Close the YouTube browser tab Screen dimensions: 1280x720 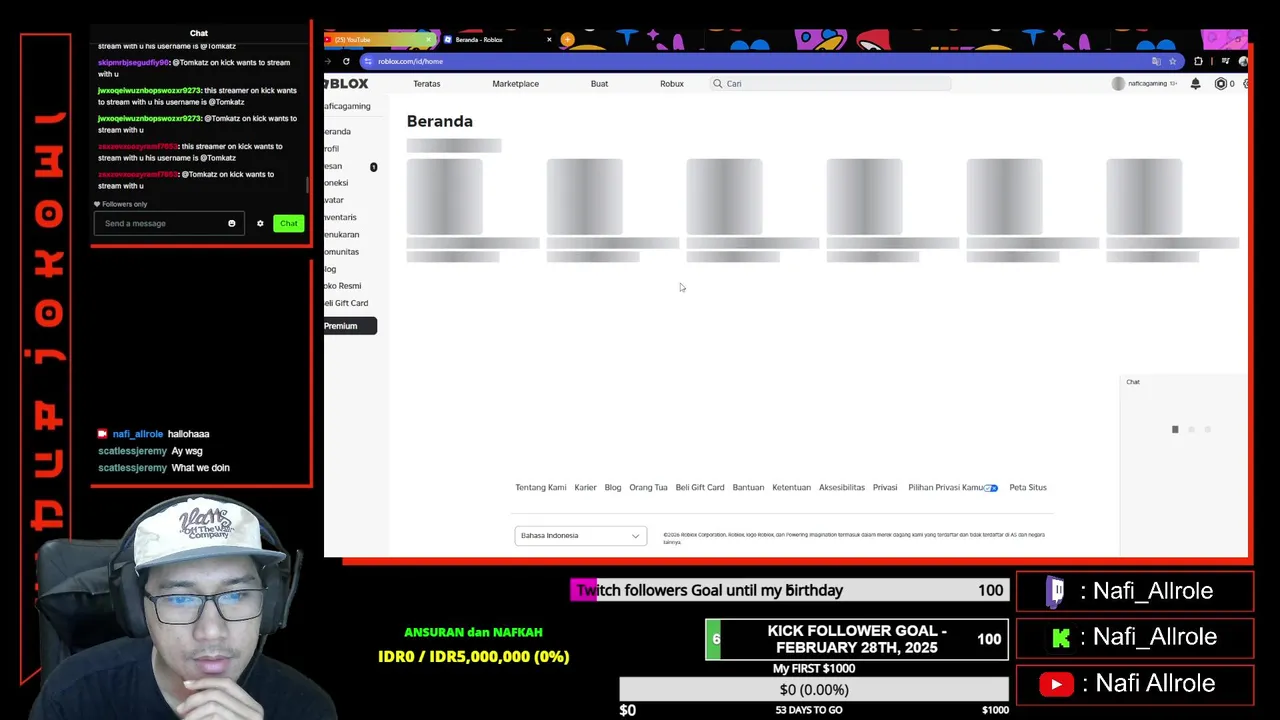(429, 40)
